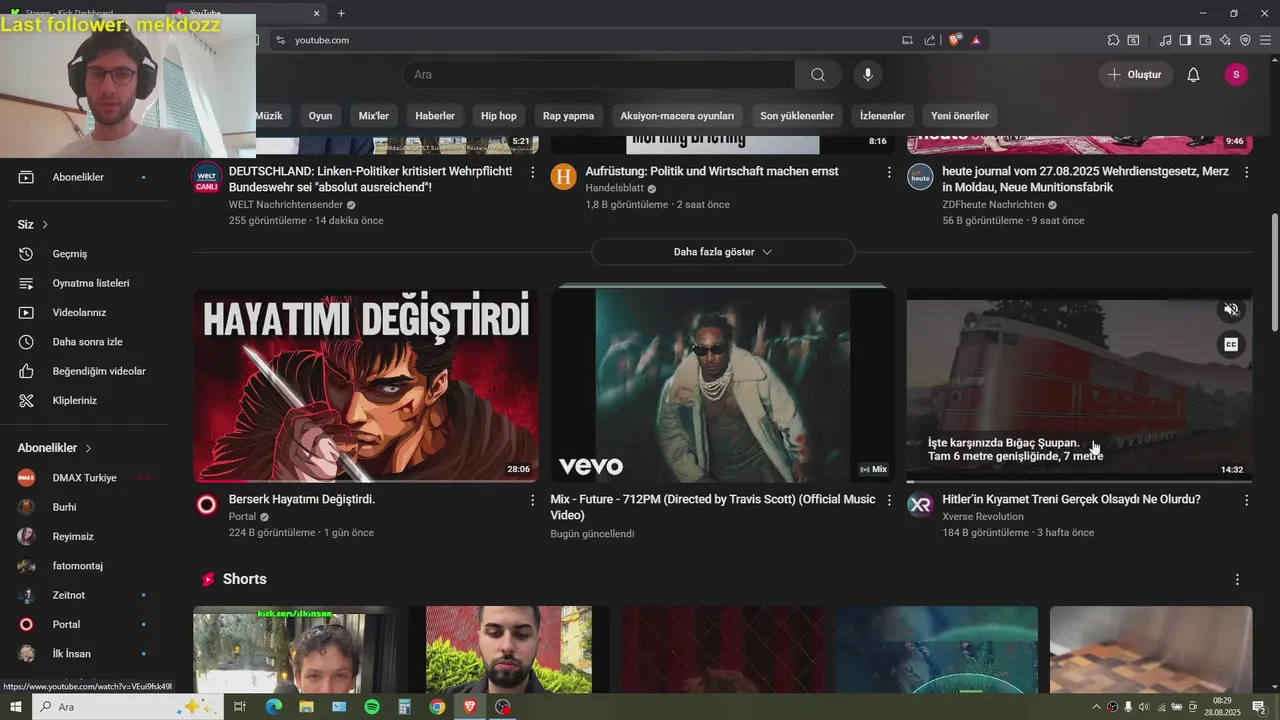
Task: Select the 'Rap yapma' filter chip
Action: (x=568, y=116)
